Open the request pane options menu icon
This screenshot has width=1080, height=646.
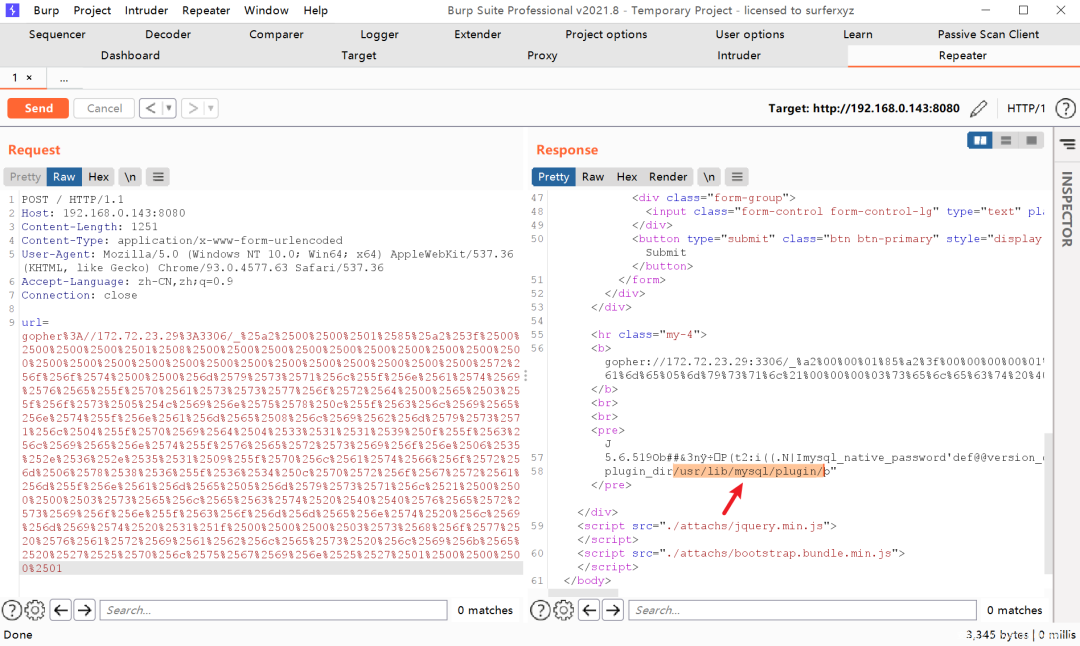click(x=158, y=177)
